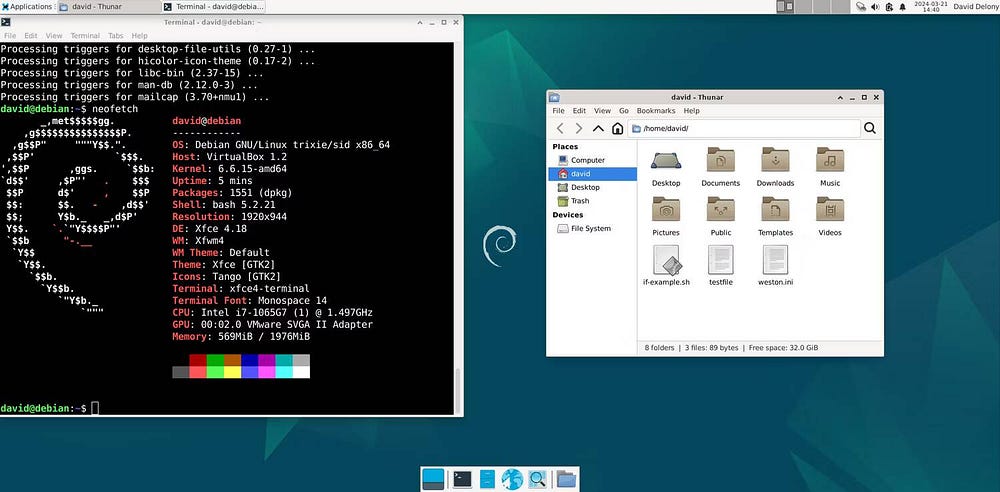Screen dimensions: 1000x492
Task: Open David Delony user menu
Action: [975, 6]
